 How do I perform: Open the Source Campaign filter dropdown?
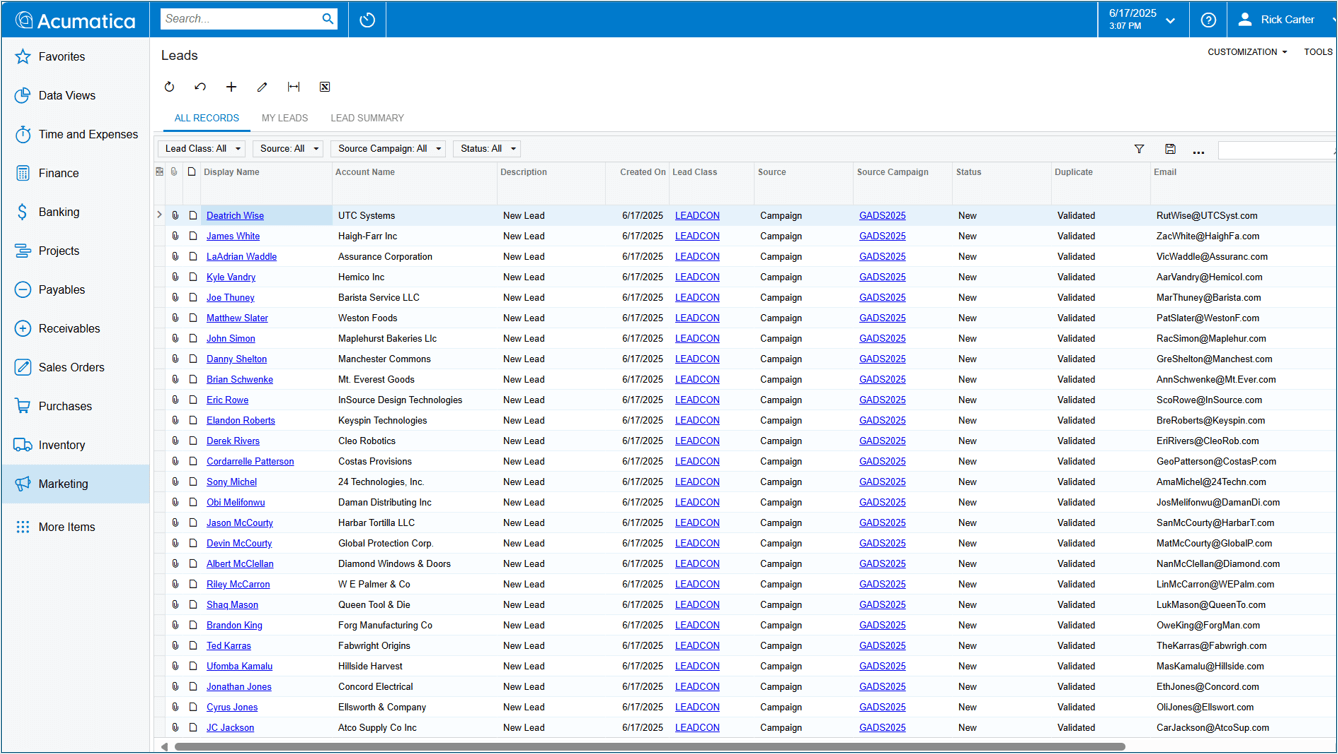pos(388,149)
